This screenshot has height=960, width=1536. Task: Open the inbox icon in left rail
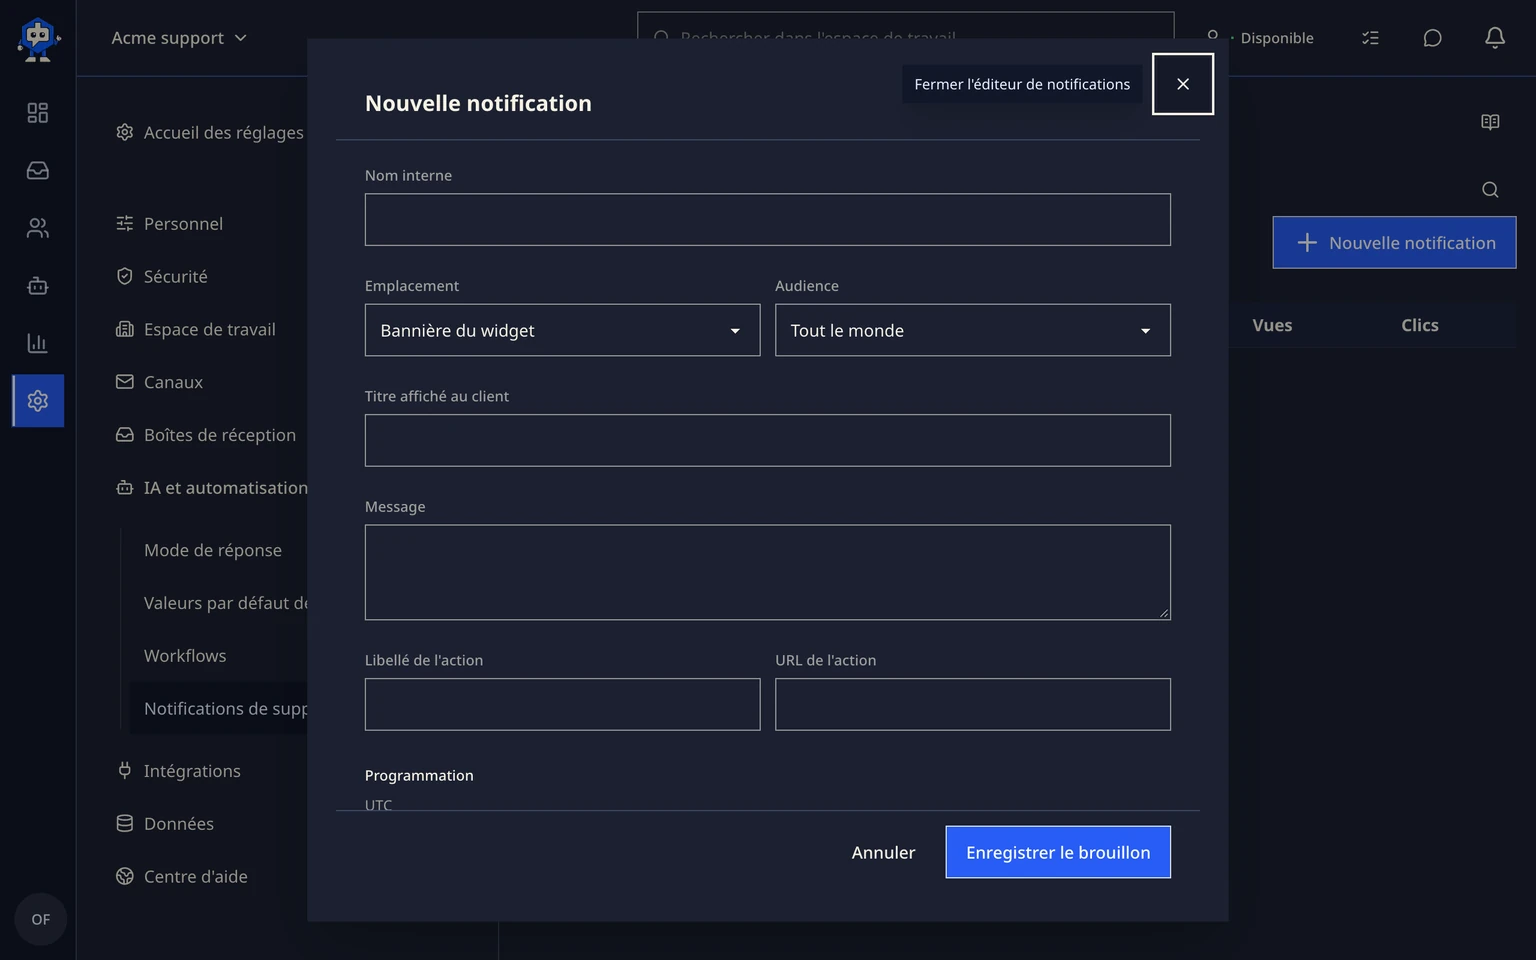coord(38,171)
